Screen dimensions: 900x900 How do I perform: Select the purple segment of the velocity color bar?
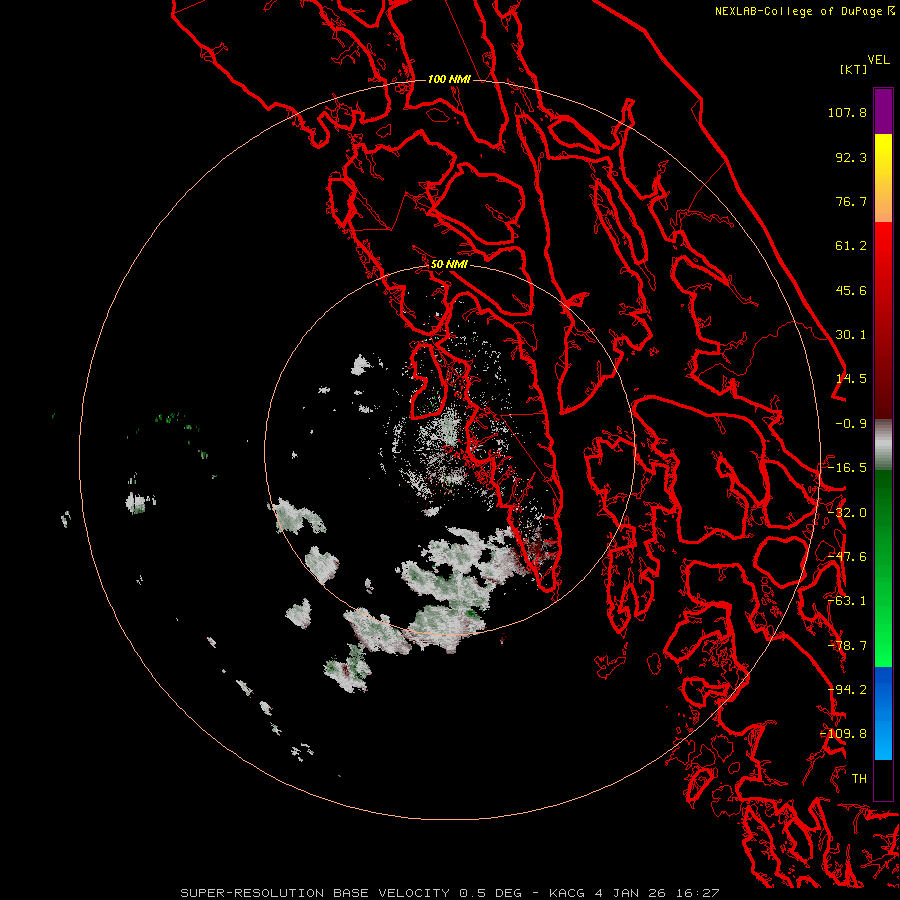(883, 111)
